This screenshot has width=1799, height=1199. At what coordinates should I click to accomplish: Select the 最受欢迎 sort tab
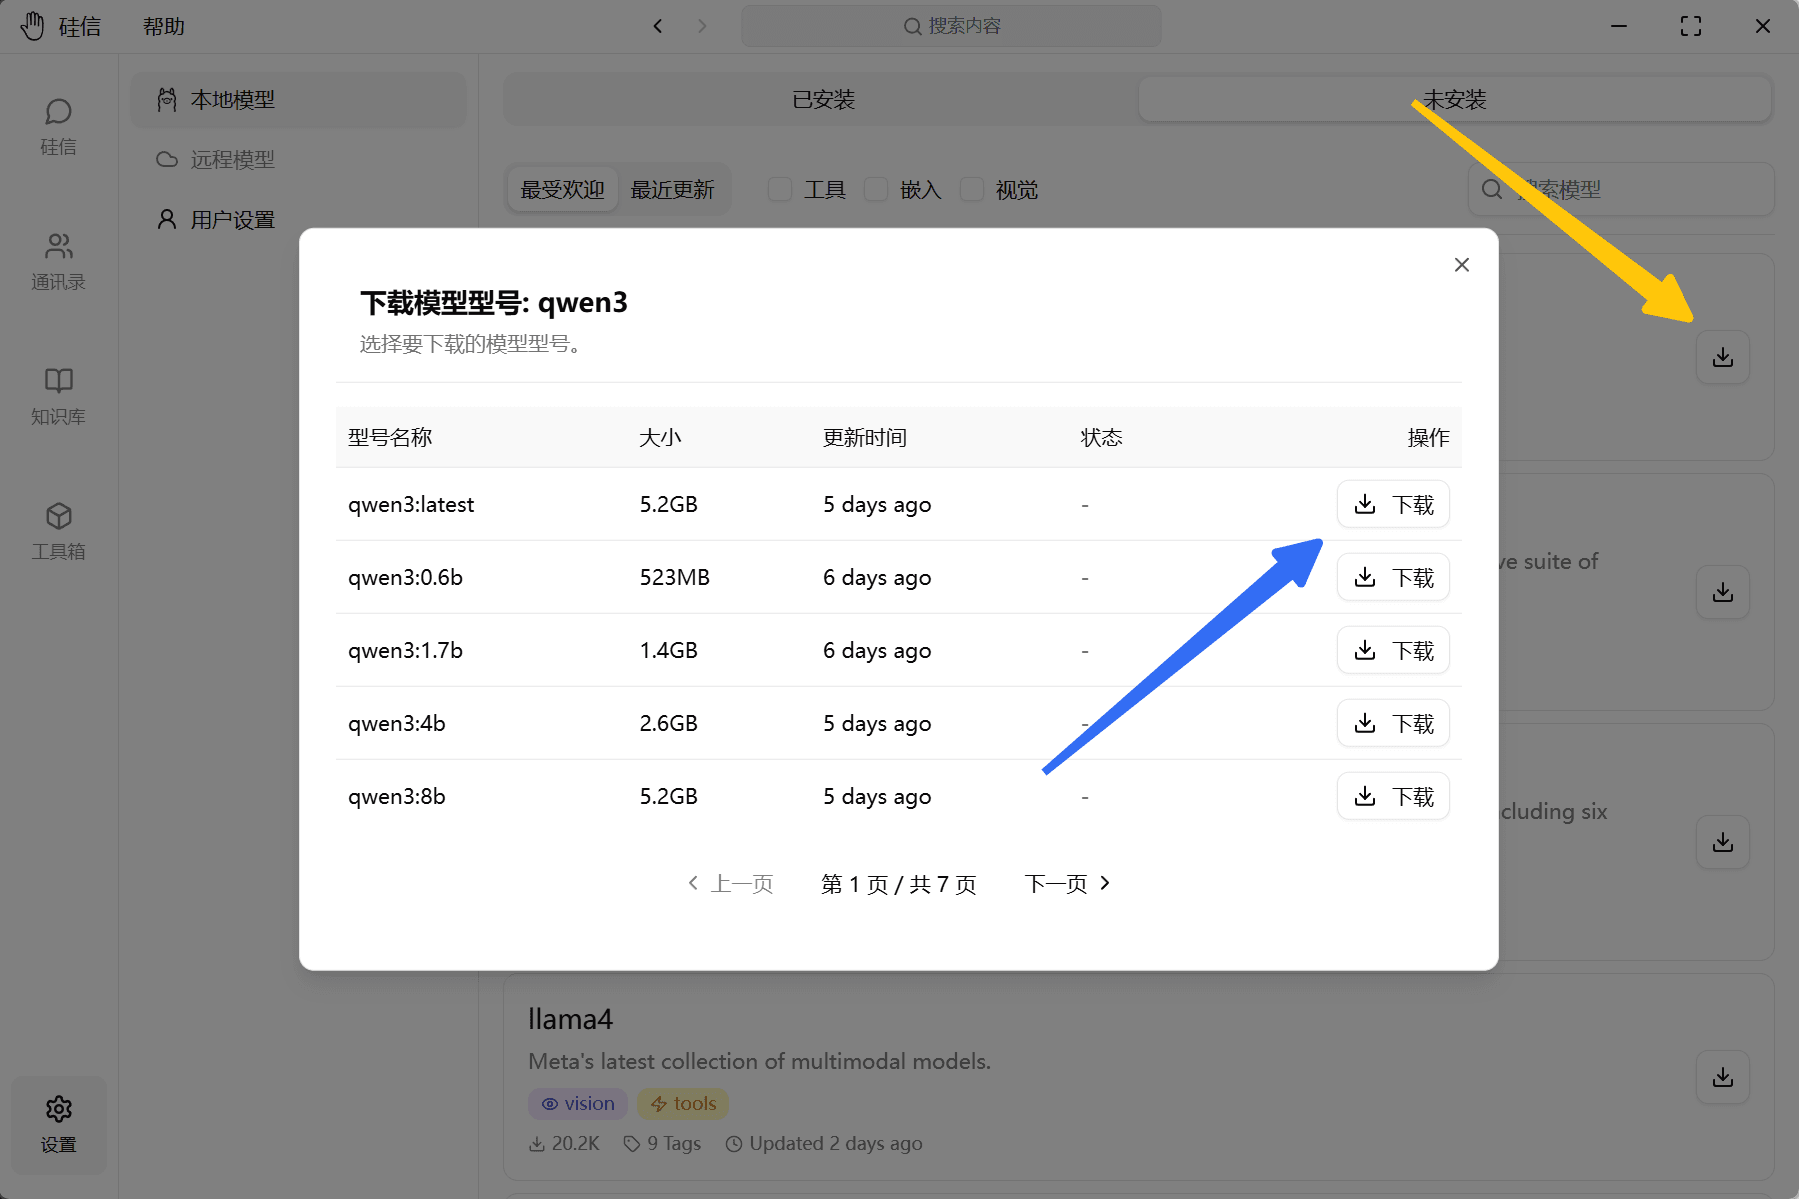click(562, 189)
